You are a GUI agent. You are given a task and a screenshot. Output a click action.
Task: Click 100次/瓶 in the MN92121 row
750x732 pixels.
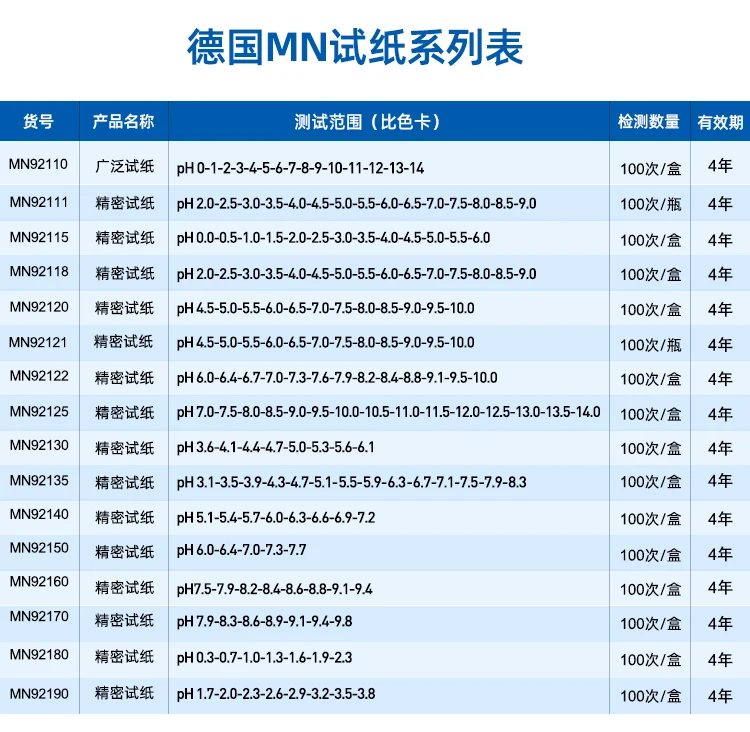tap(651, 344)
